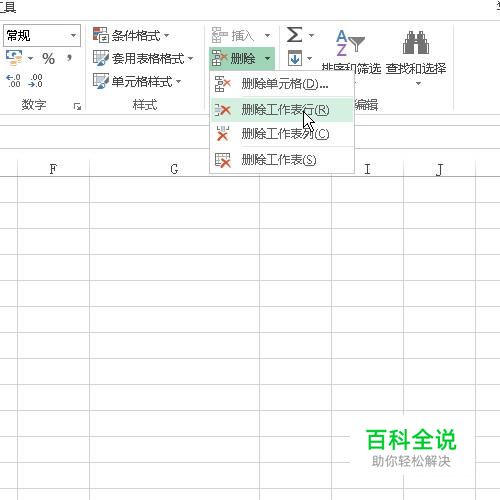The image size is (500, 500).
Task: Expand the 插入 dropdown arrow
Action: pyautogui.click(x=267, y=35)
